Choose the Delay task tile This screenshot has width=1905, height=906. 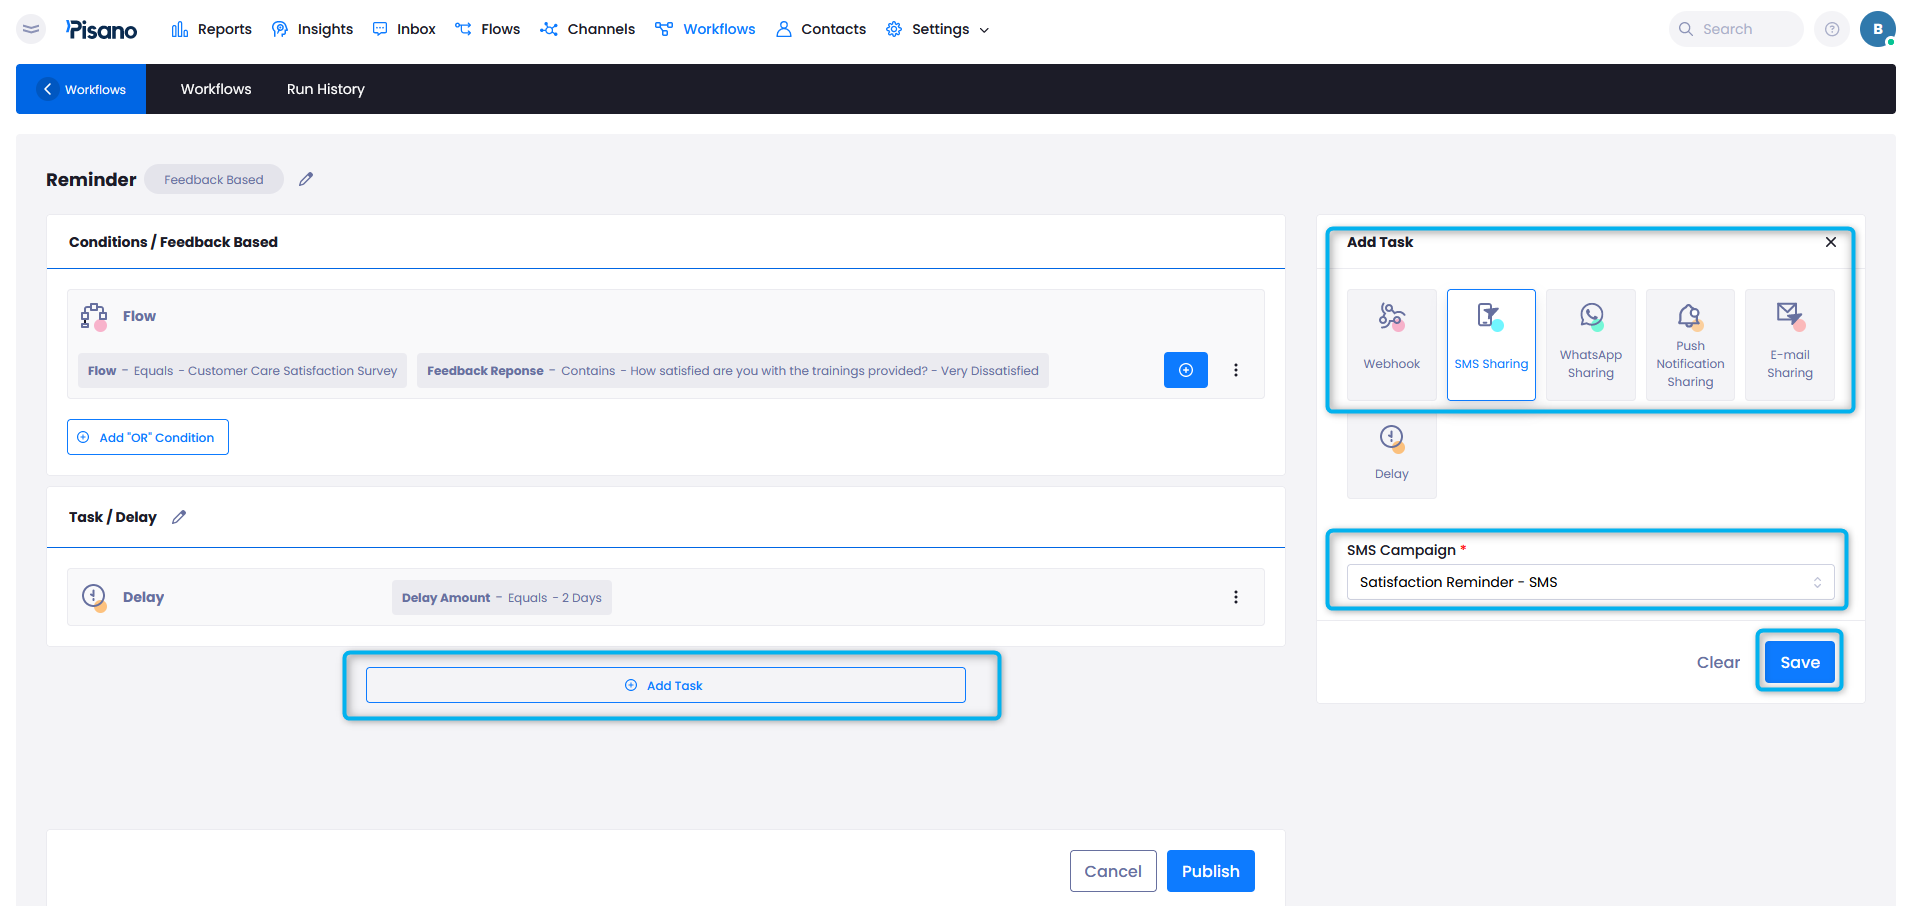pyautogui.click(x=1391, y=454)
